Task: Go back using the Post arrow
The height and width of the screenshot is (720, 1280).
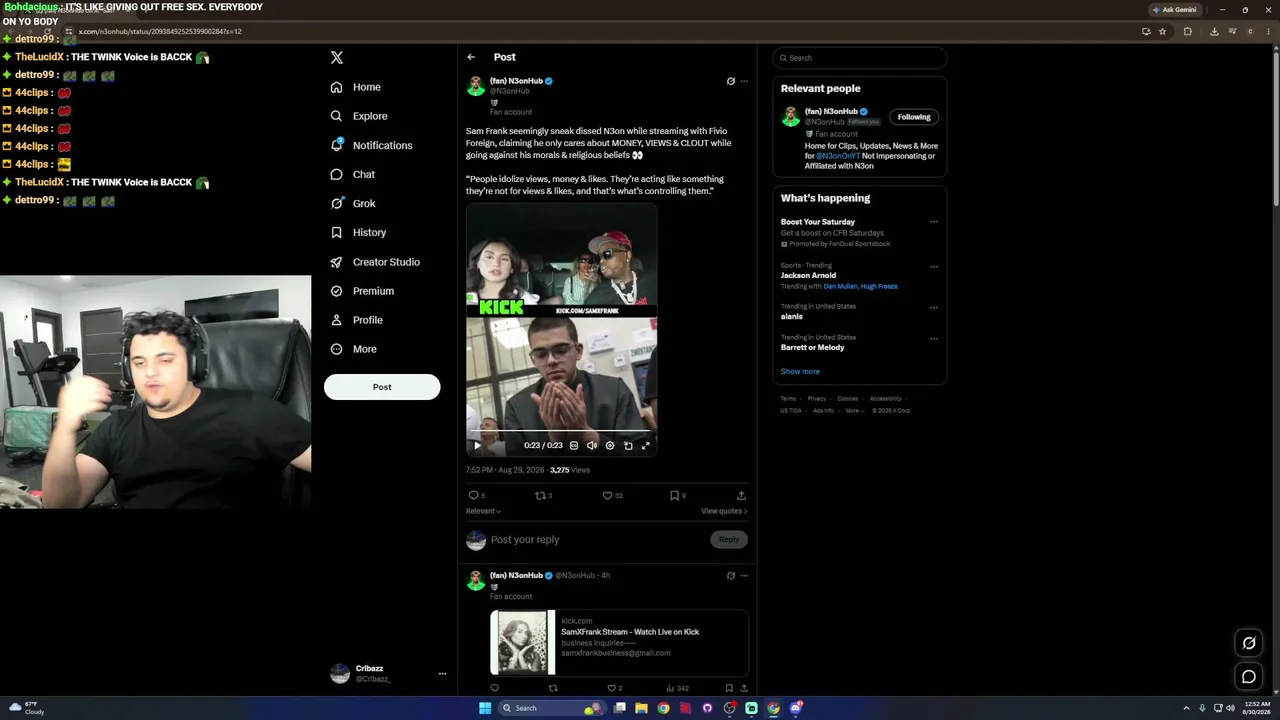Action: [x=471, y=57]
